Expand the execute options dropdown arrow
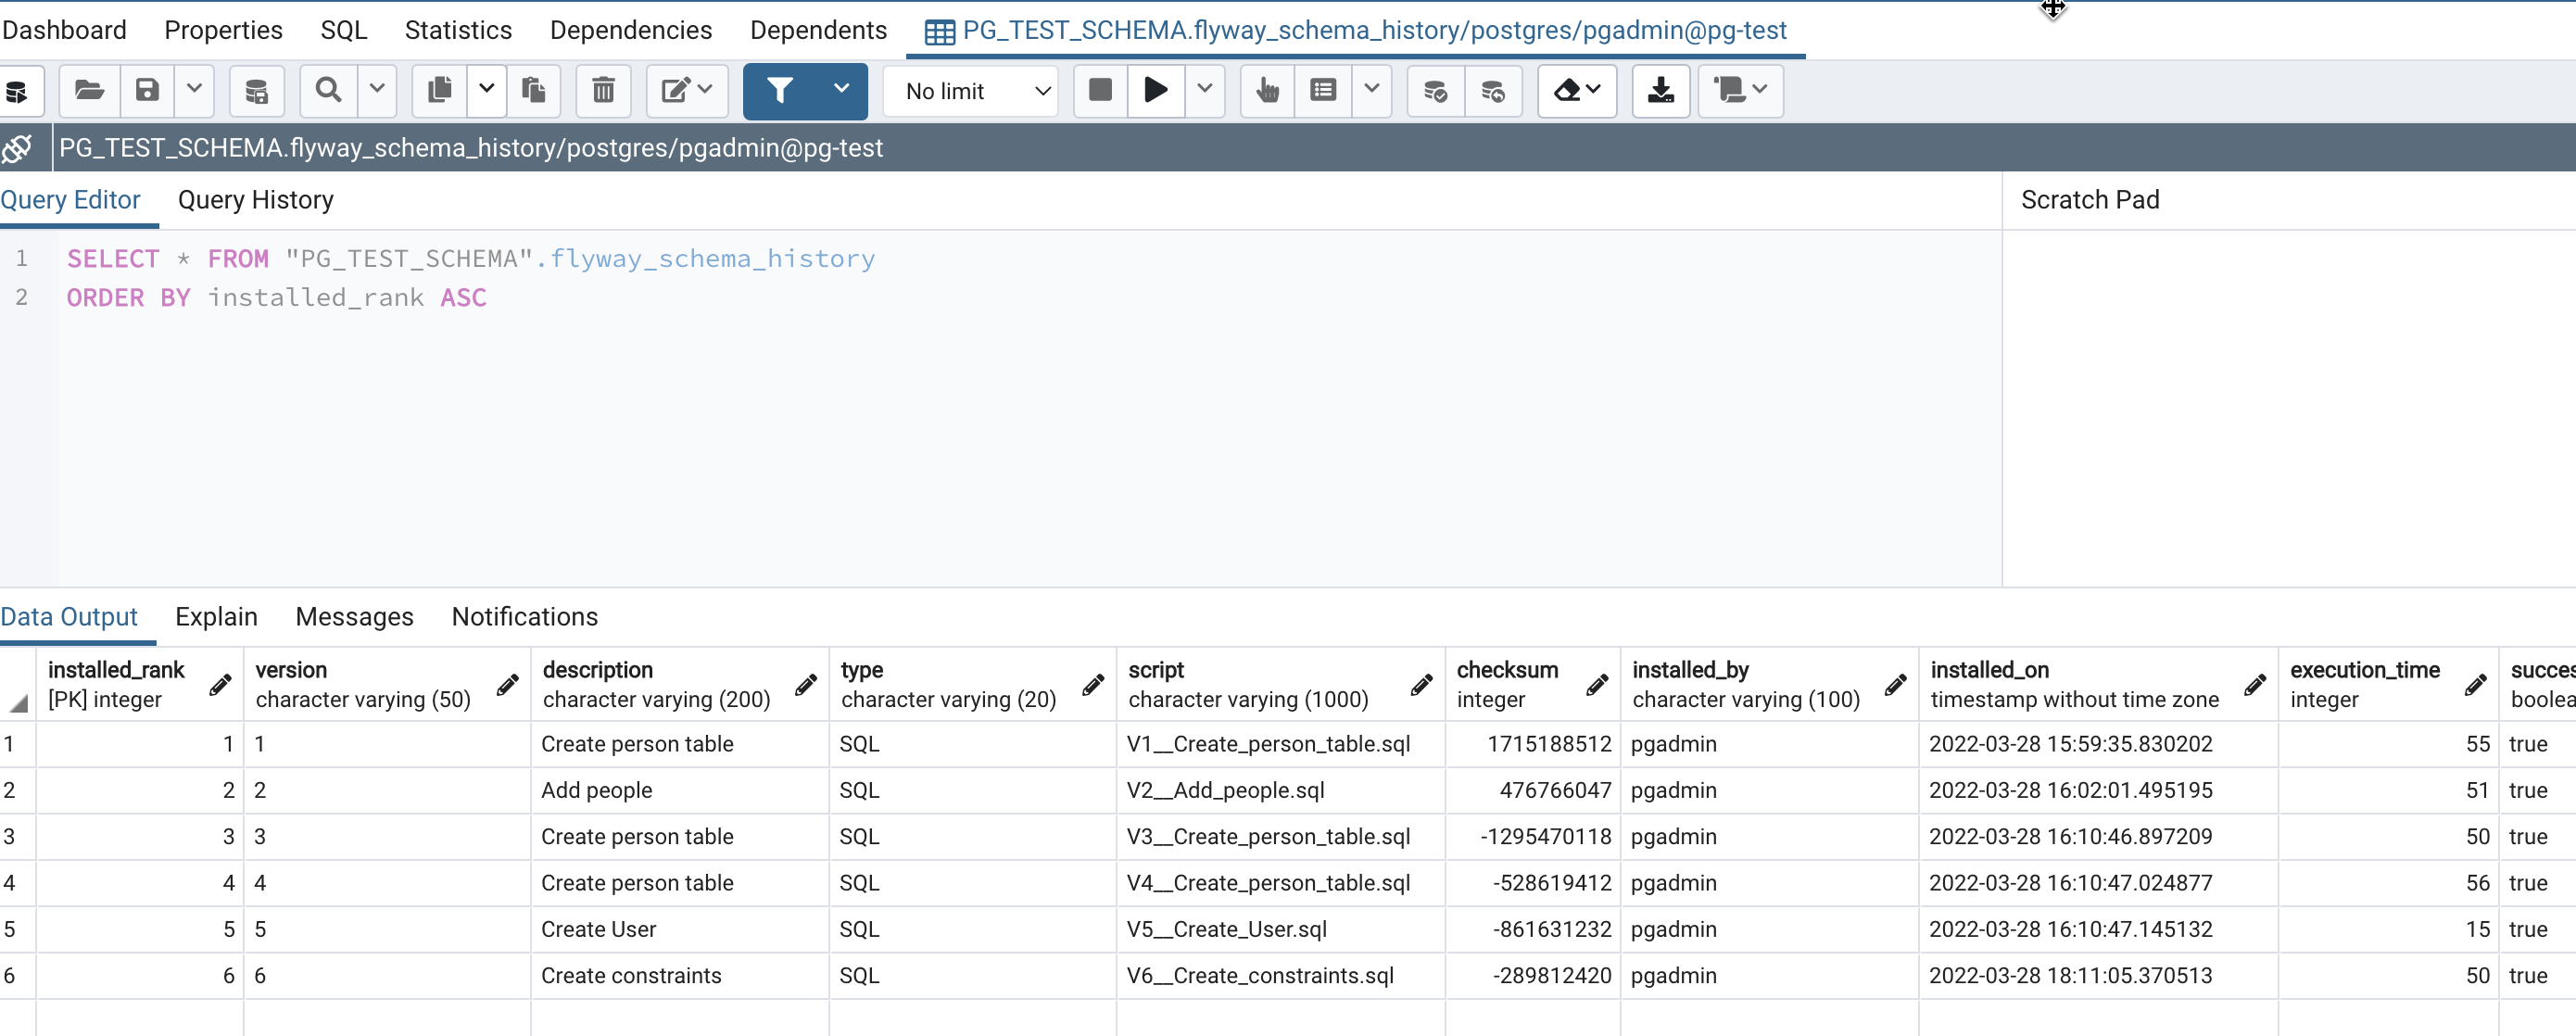 point(1205,91)
